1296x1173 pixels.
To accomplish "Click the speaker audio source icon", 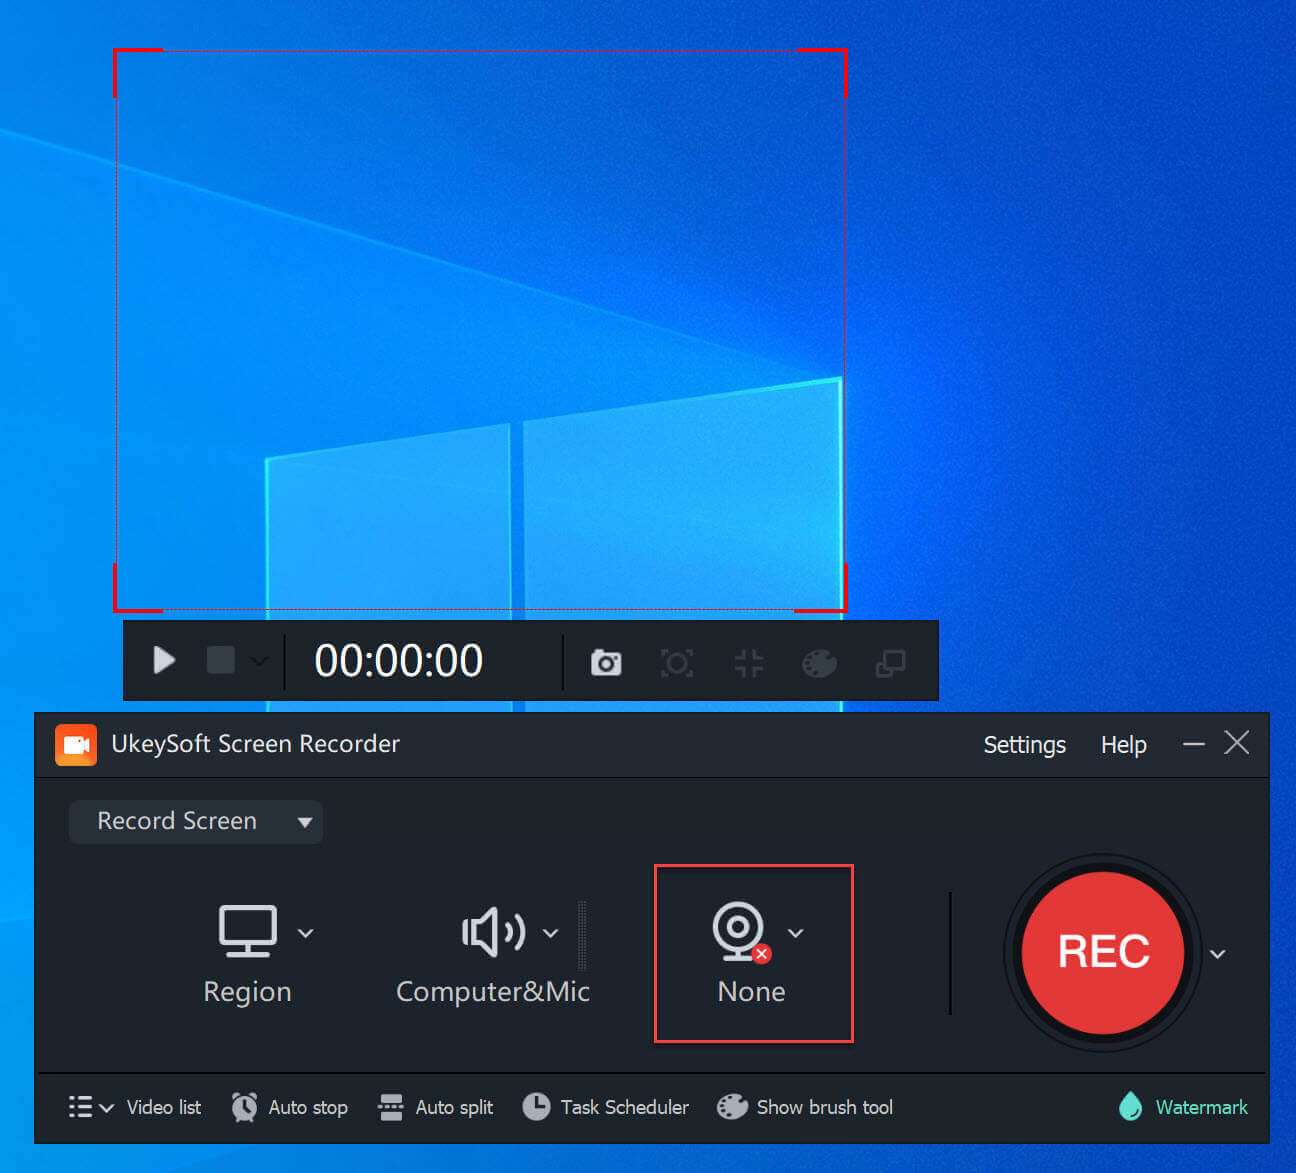I will (x=493, y=932).
